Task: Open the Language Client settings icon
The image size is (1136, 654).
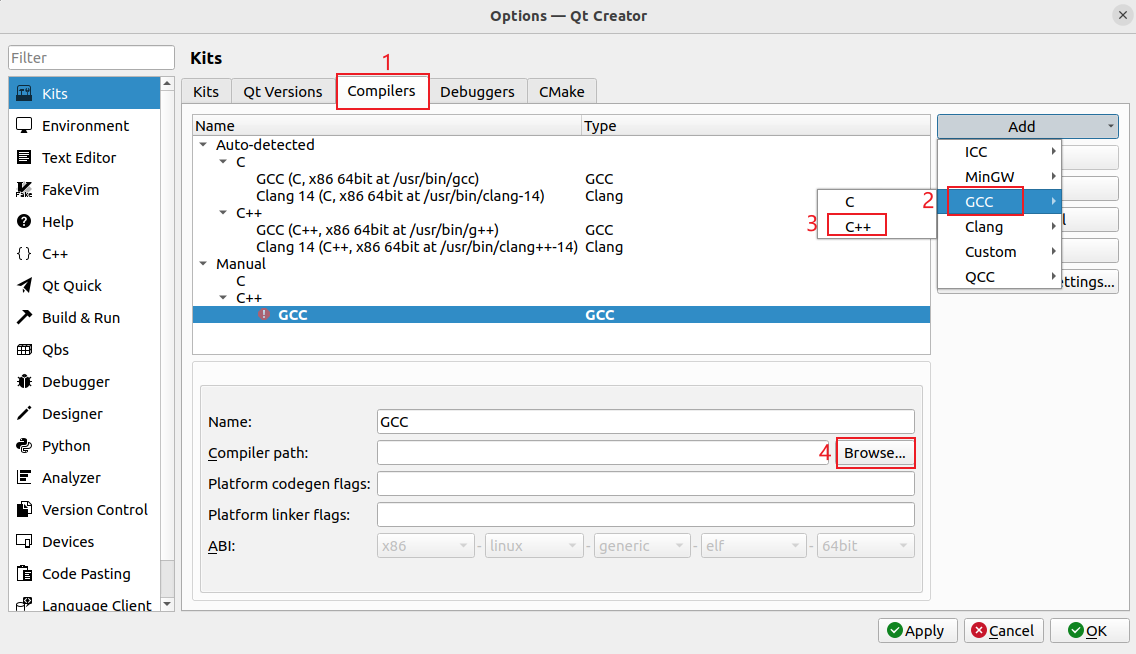Action: [24, 604]
